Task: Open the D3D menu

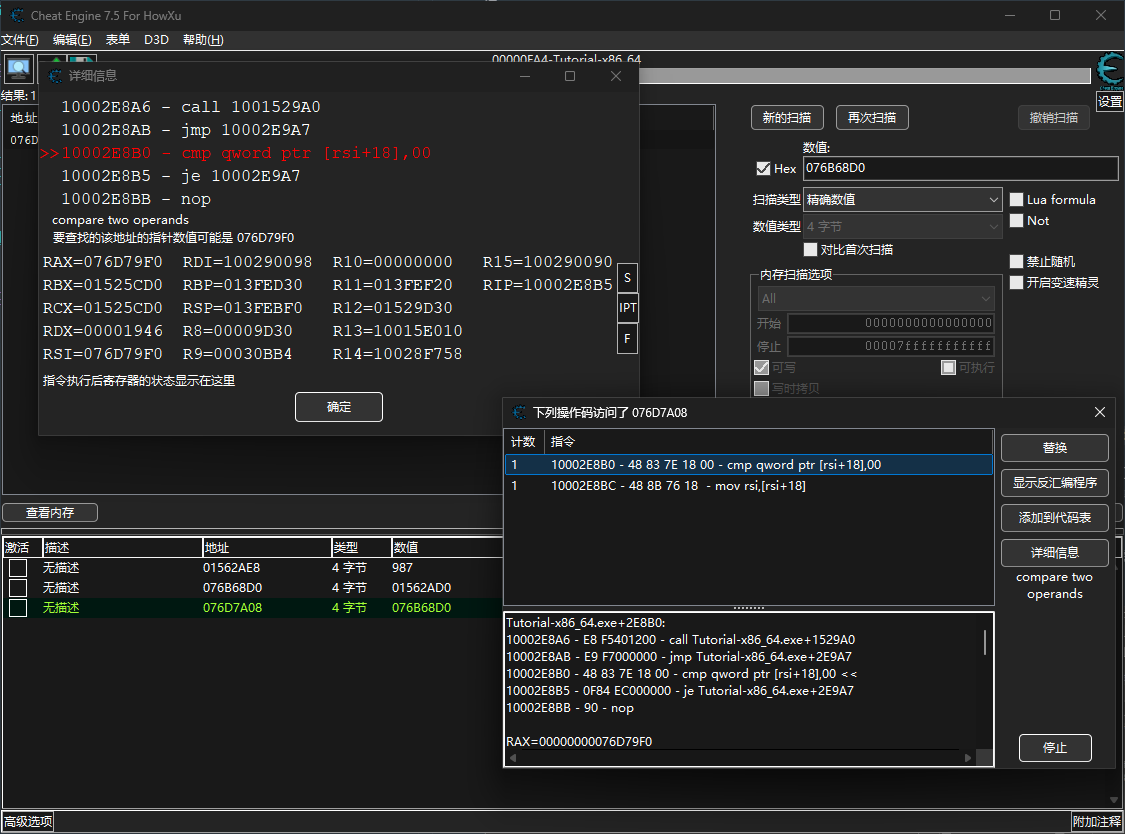Action: [x=156, y=40]
